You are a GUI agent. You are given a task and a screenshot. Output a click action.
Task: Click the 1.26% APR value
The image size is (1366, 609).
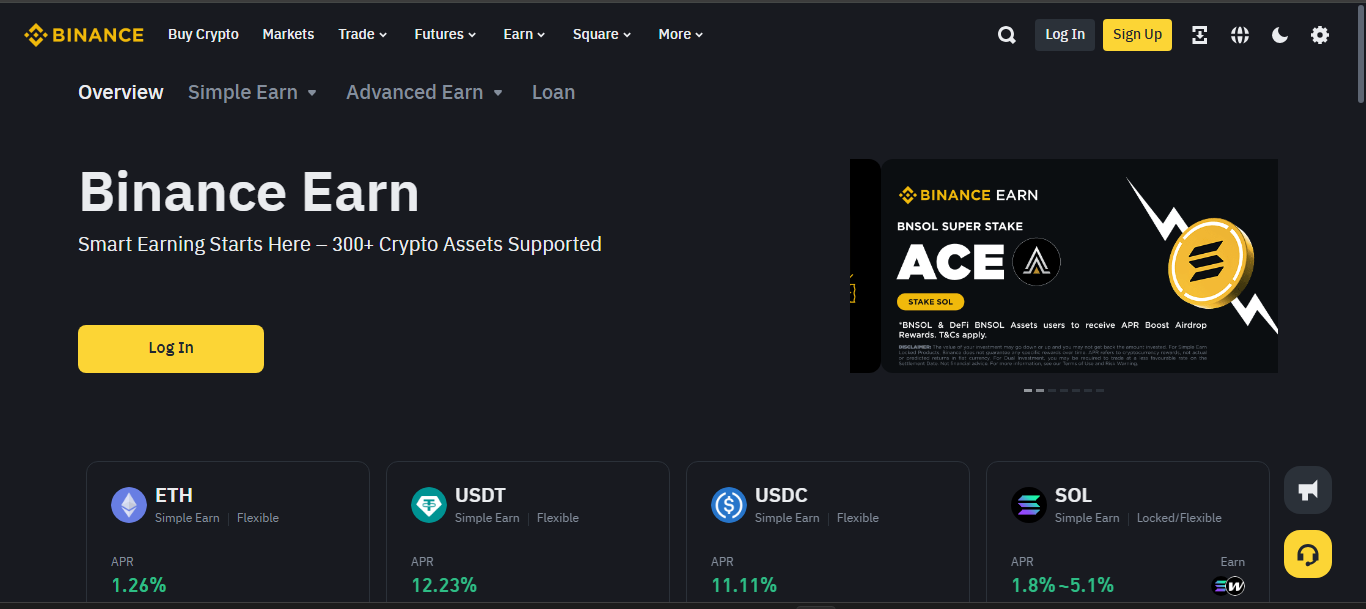[138, 585]
